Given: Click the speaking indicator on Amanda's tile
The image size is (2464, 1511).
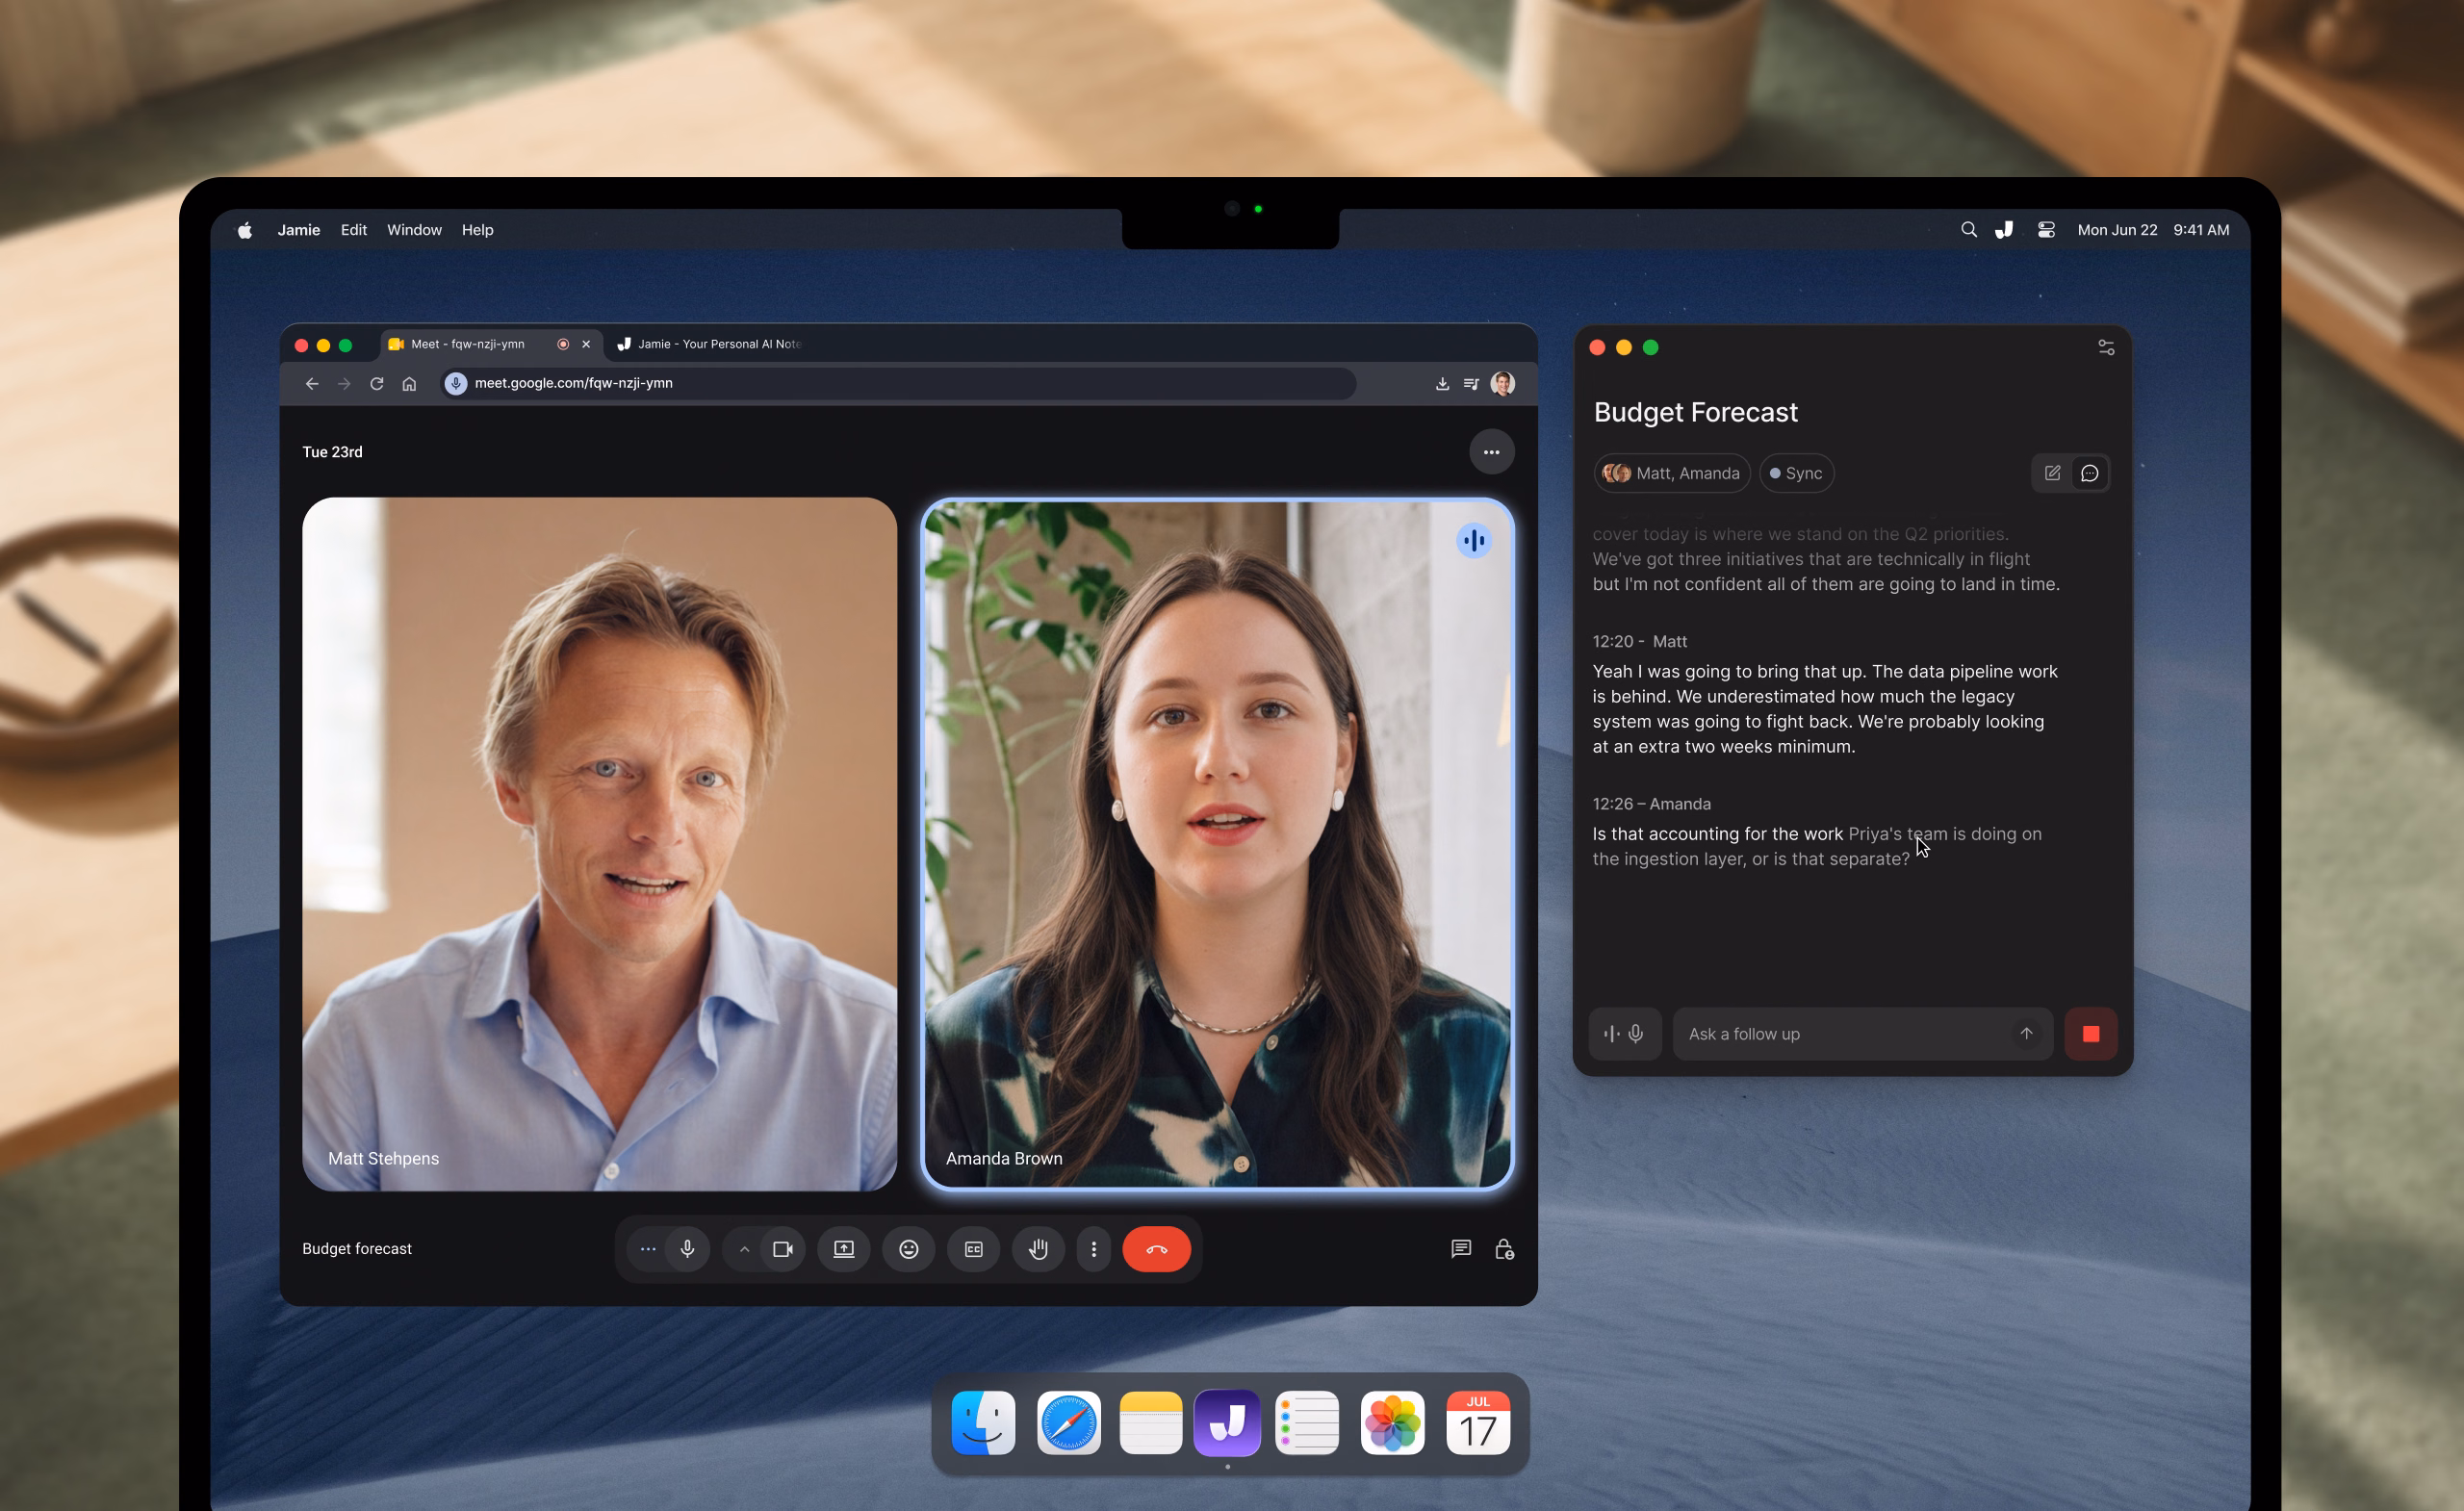Looking at the screenshot, I should tap(1473, 541).
